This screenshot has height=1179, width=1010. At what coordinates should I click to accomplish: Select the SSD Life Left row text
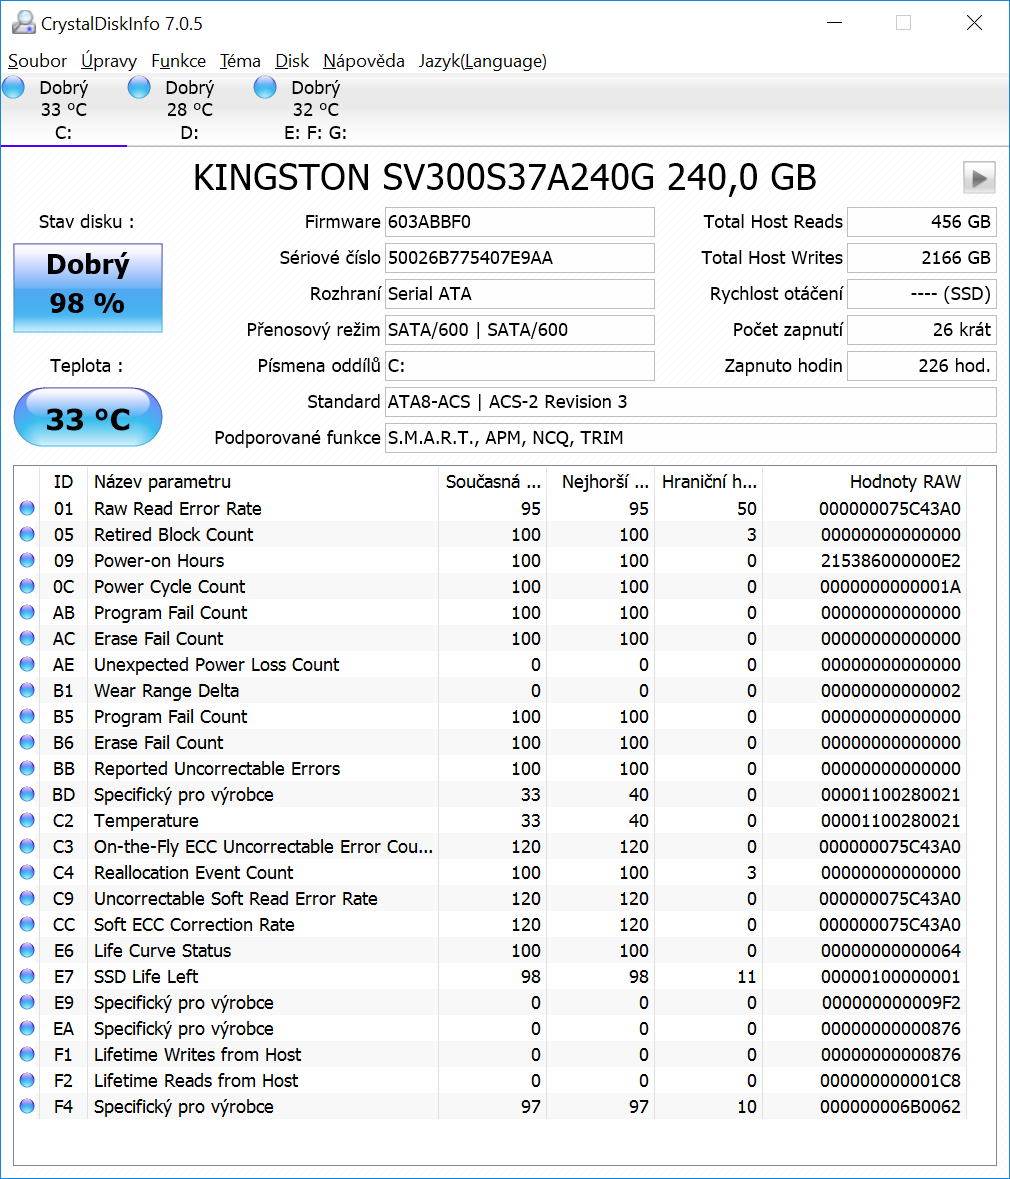click(146, 976)
